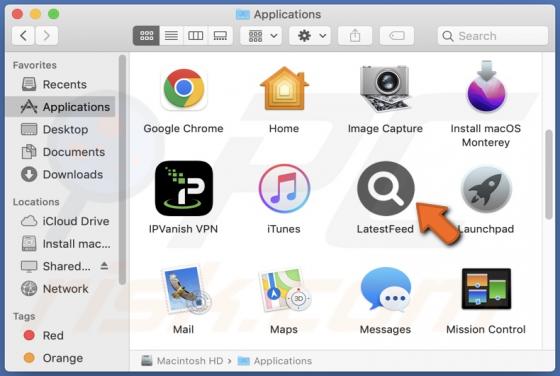
Task: Switch to column view mode
Action: pyautogui.click(x=196, y=36)
